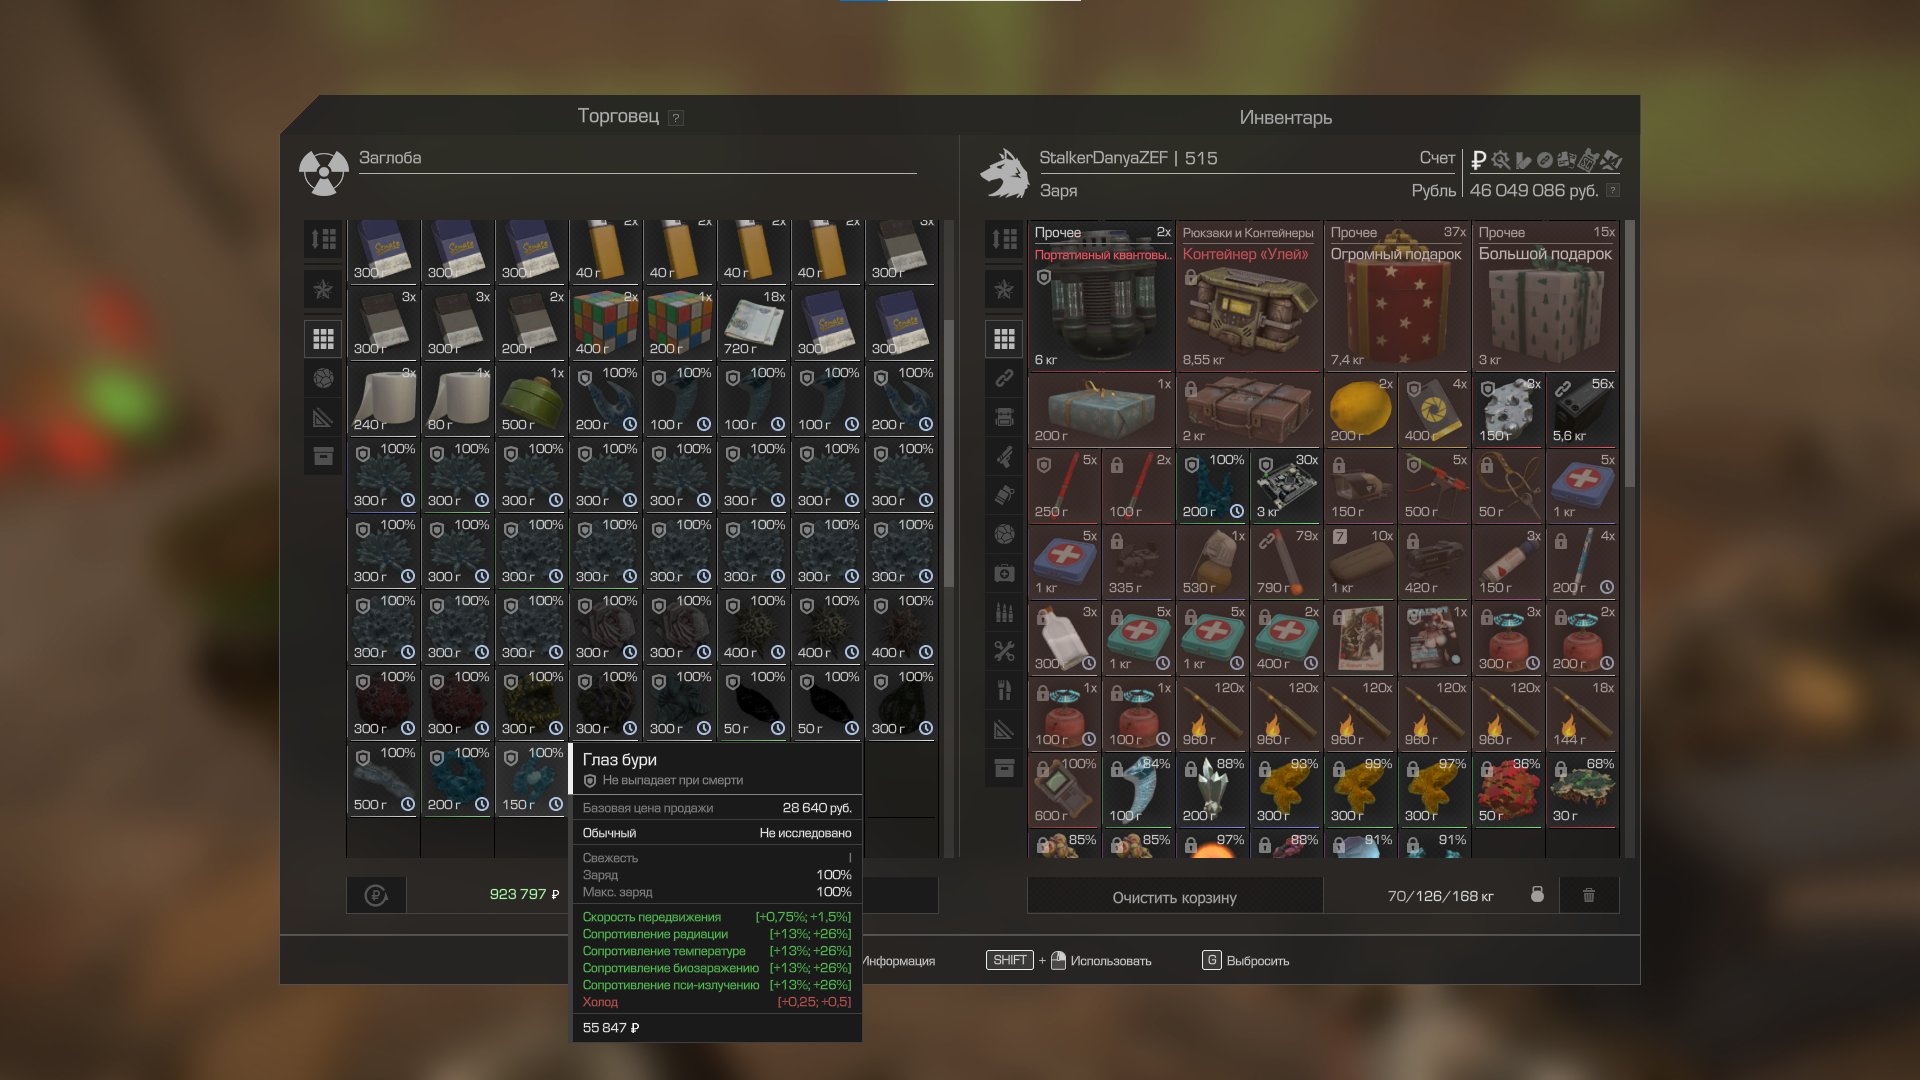Click the ruble currency icon in account header

click(1478, 160)
